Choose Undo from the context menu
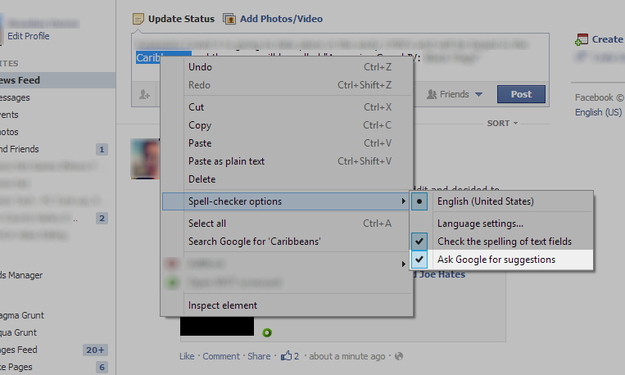The height and width of the screenshot is (375, 625). point(287,67)
